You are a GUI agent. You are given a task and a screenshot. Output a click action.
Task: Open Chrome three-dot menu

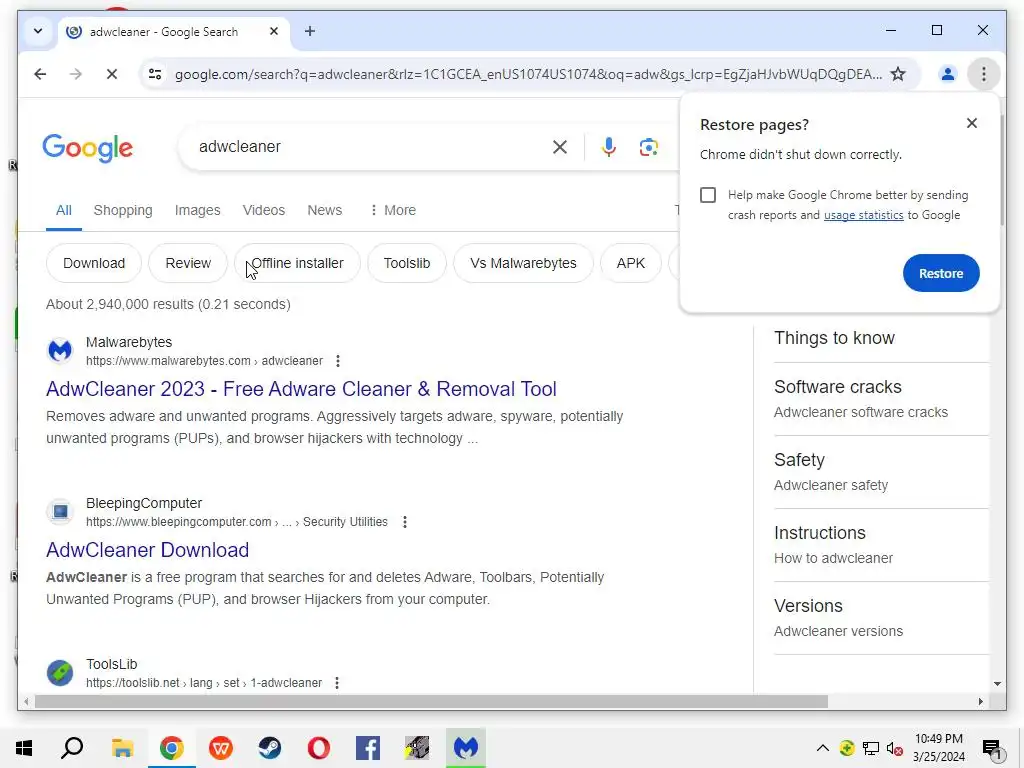coord(984,74)
